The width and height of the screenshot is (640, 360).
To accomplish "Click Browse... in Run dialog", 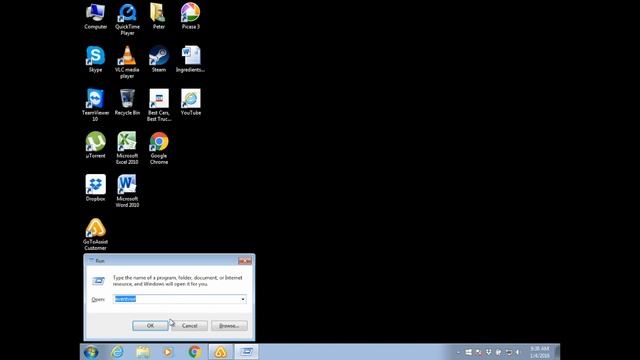I will click(229, 326).
